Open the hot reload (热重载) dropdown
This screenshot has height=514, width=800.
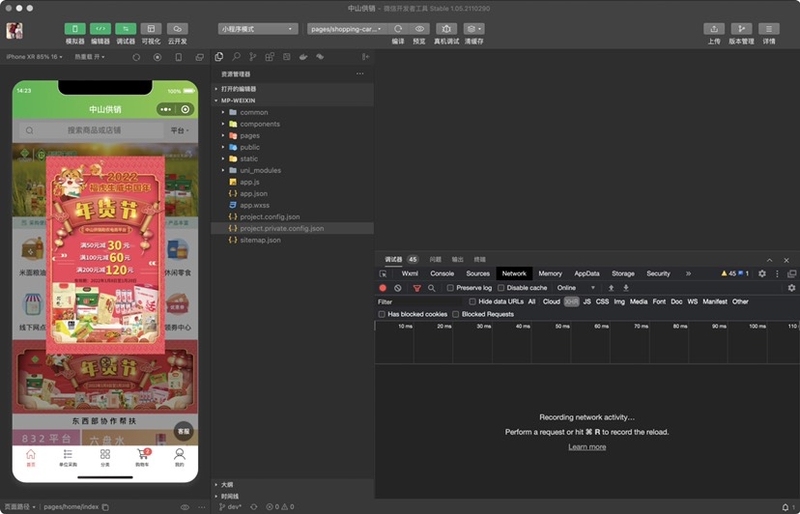(x=90, y=57)
